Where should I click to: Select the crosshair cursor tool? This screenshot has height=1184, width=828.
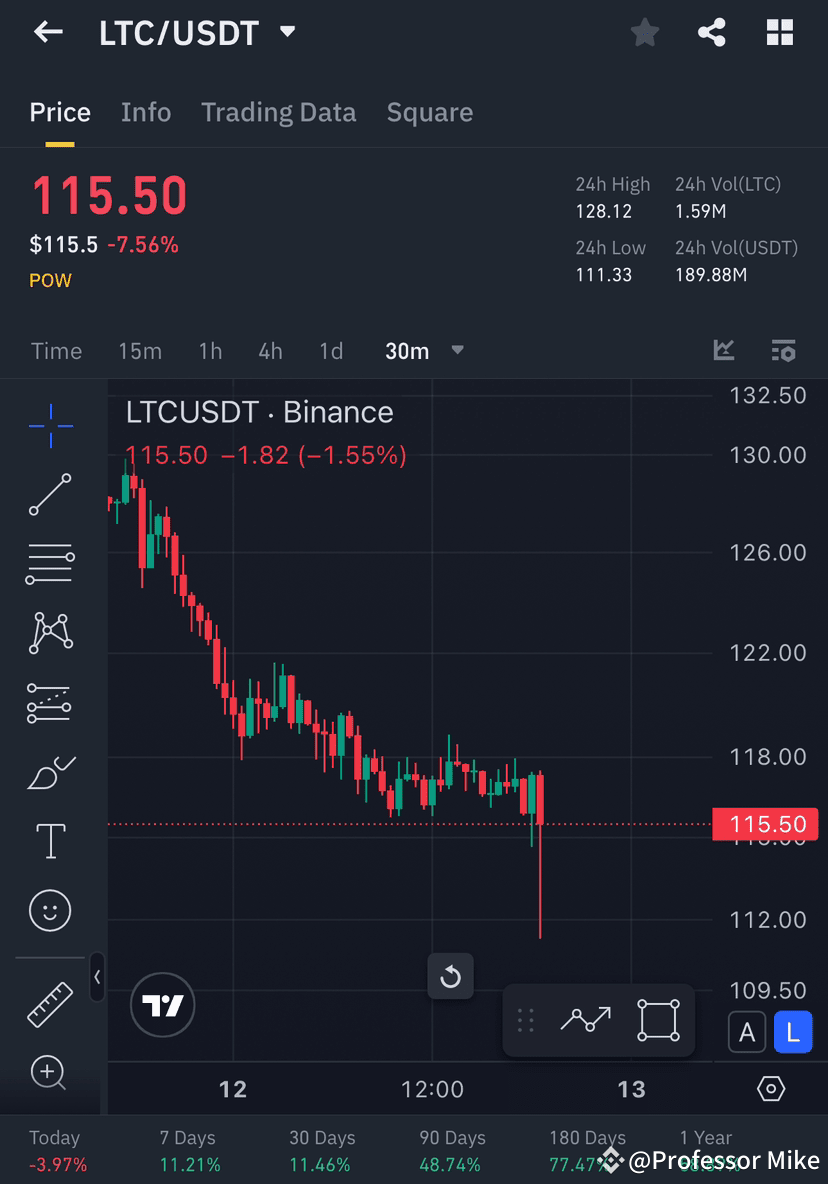click(49, 425)
